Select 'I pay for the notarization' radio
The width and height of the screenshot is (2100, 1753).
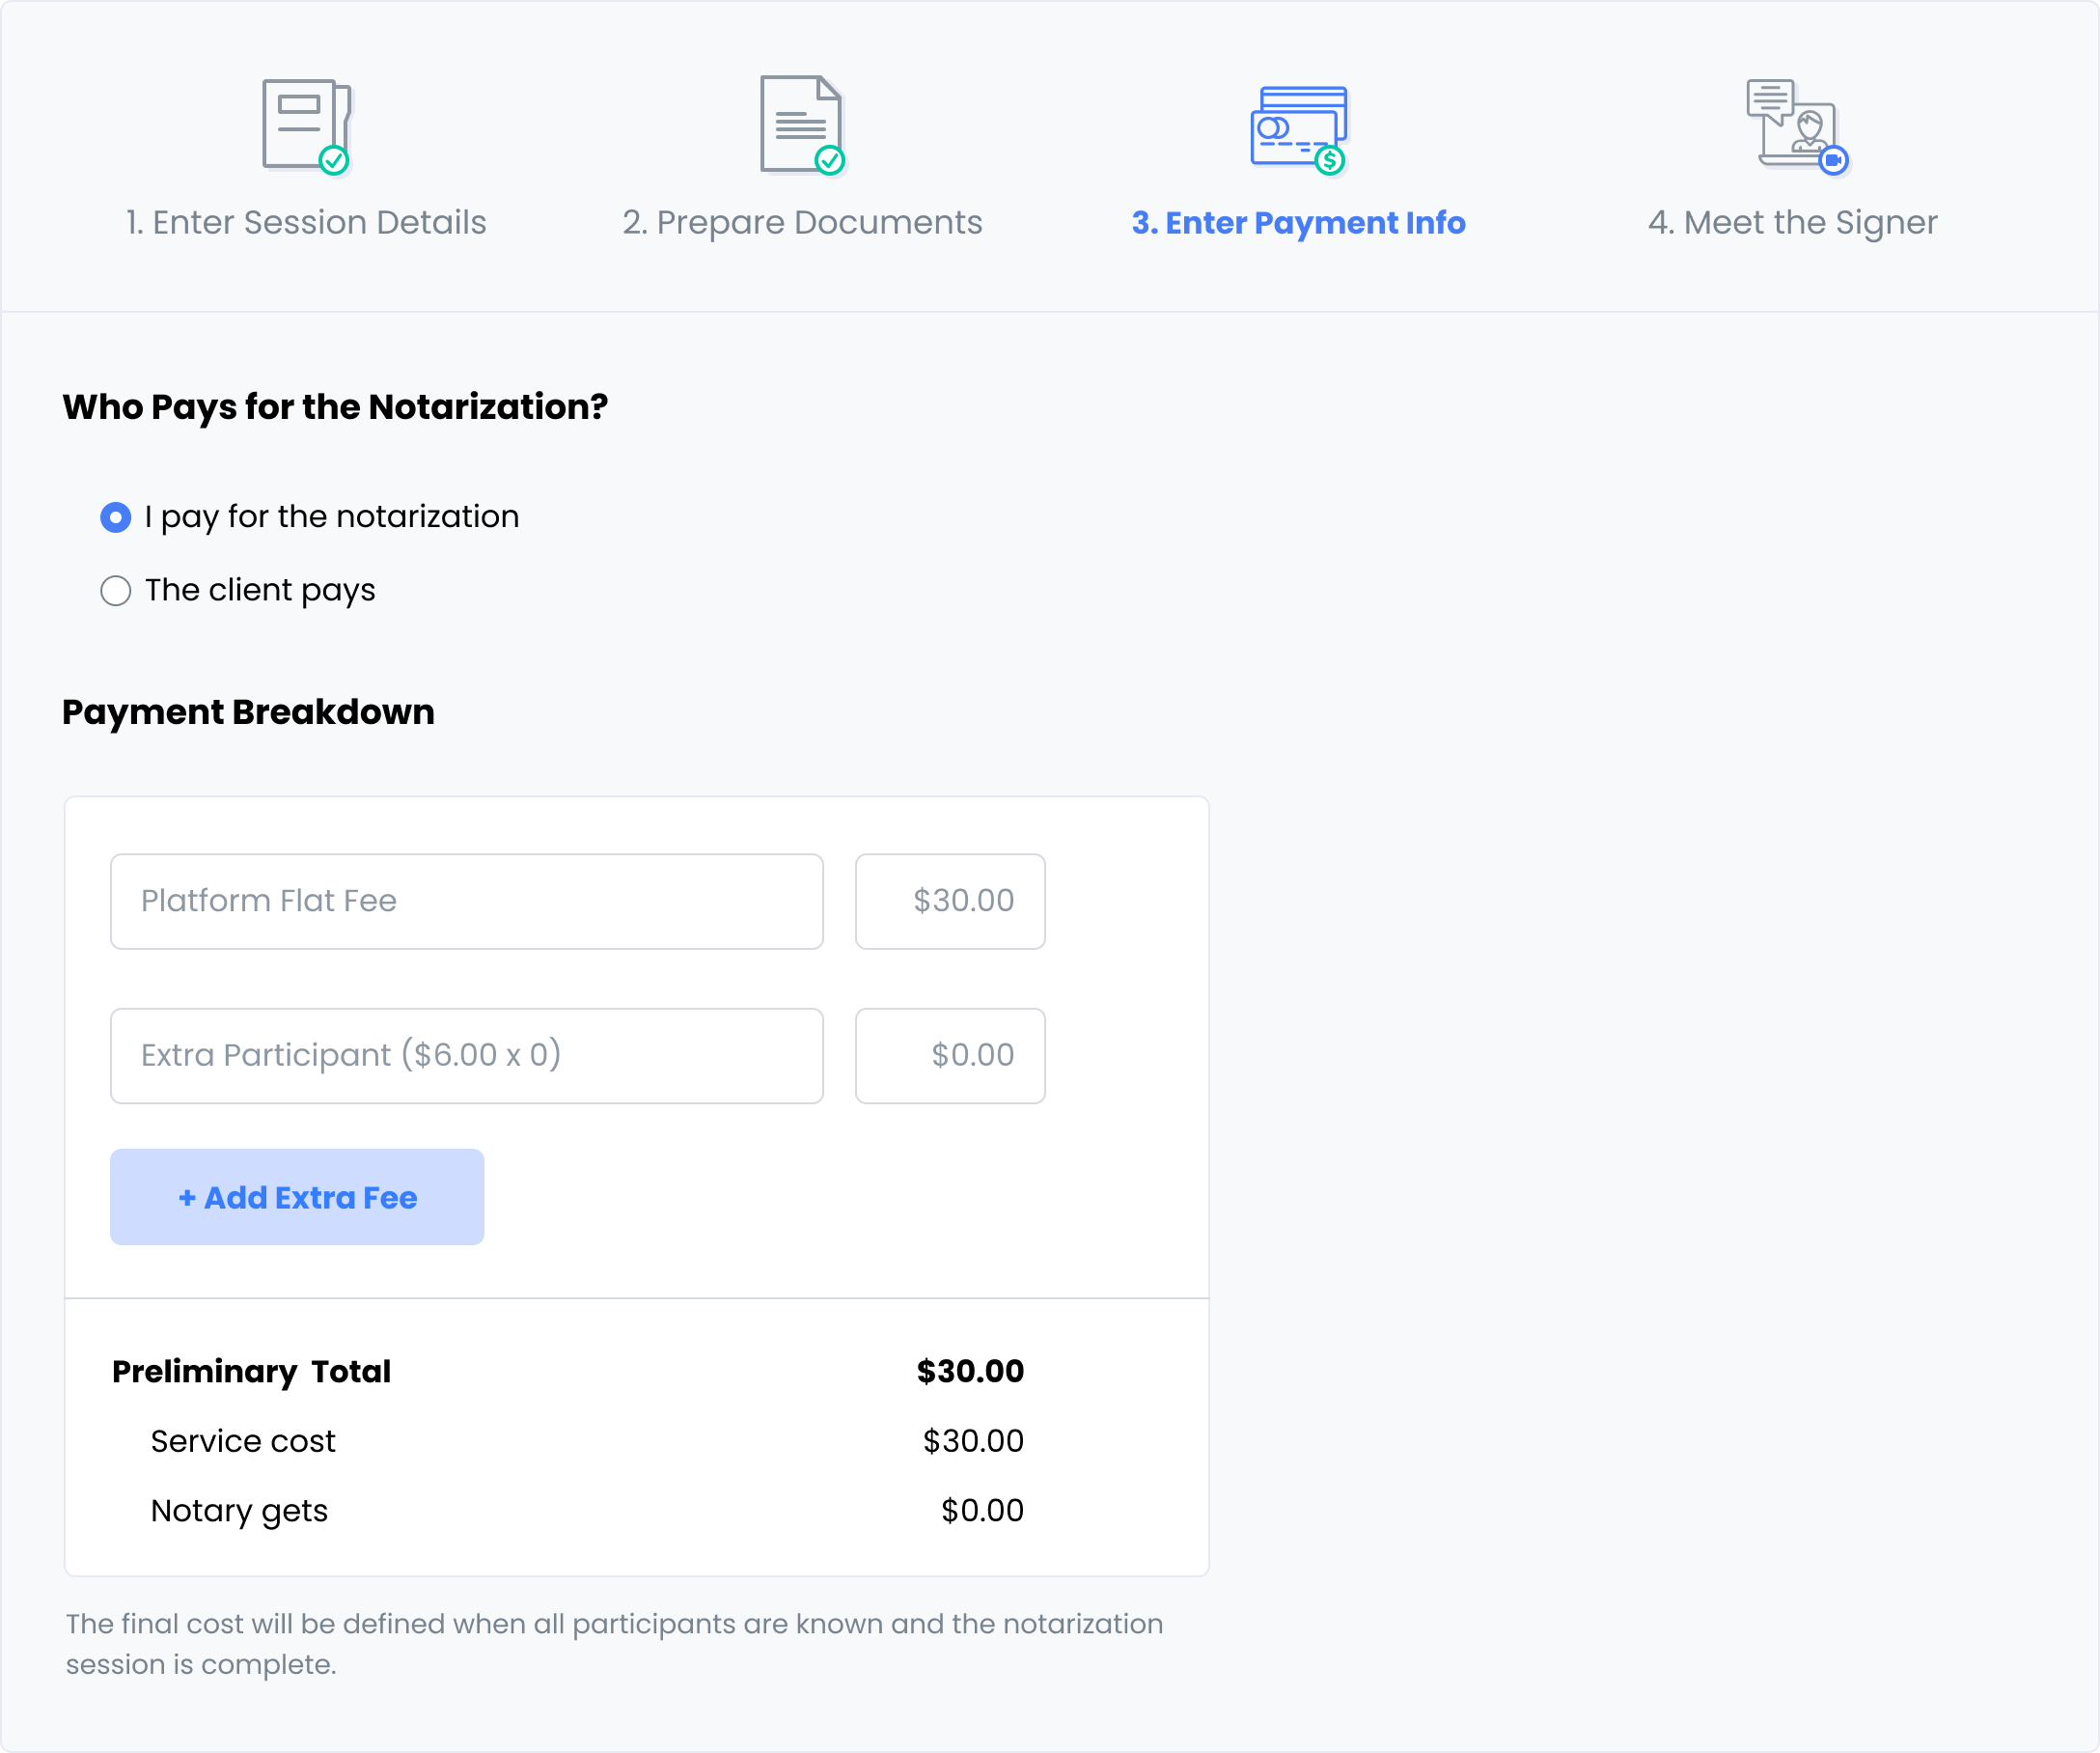coord(116,517)
